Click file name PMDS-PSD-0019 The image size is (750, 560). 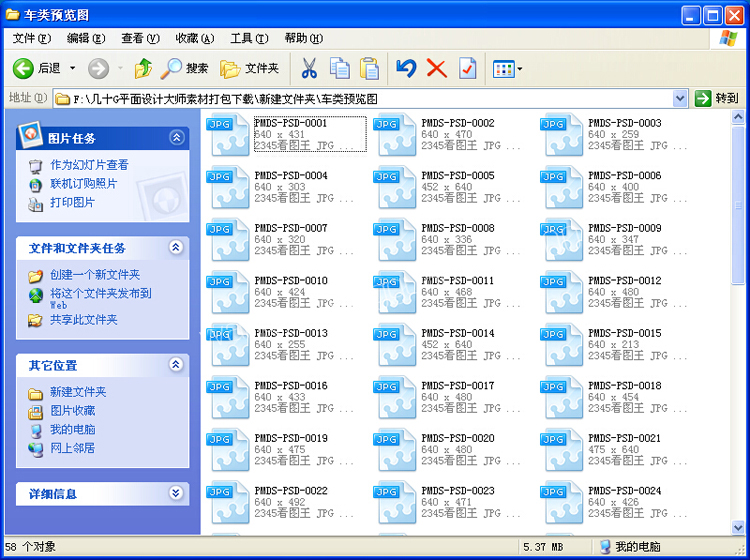pyautogui.click(x=291, y=439)
